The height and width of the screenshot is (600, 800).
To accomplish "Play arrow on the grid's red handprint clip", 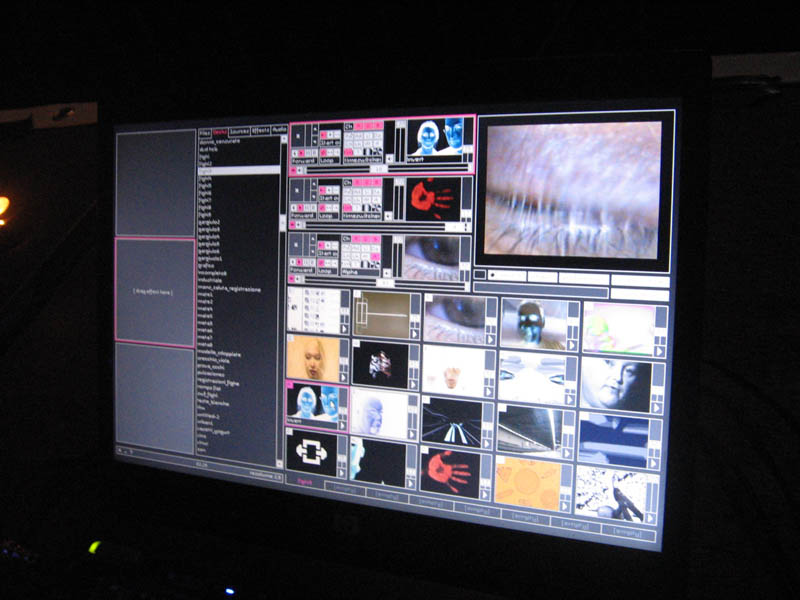I will 485,495.
